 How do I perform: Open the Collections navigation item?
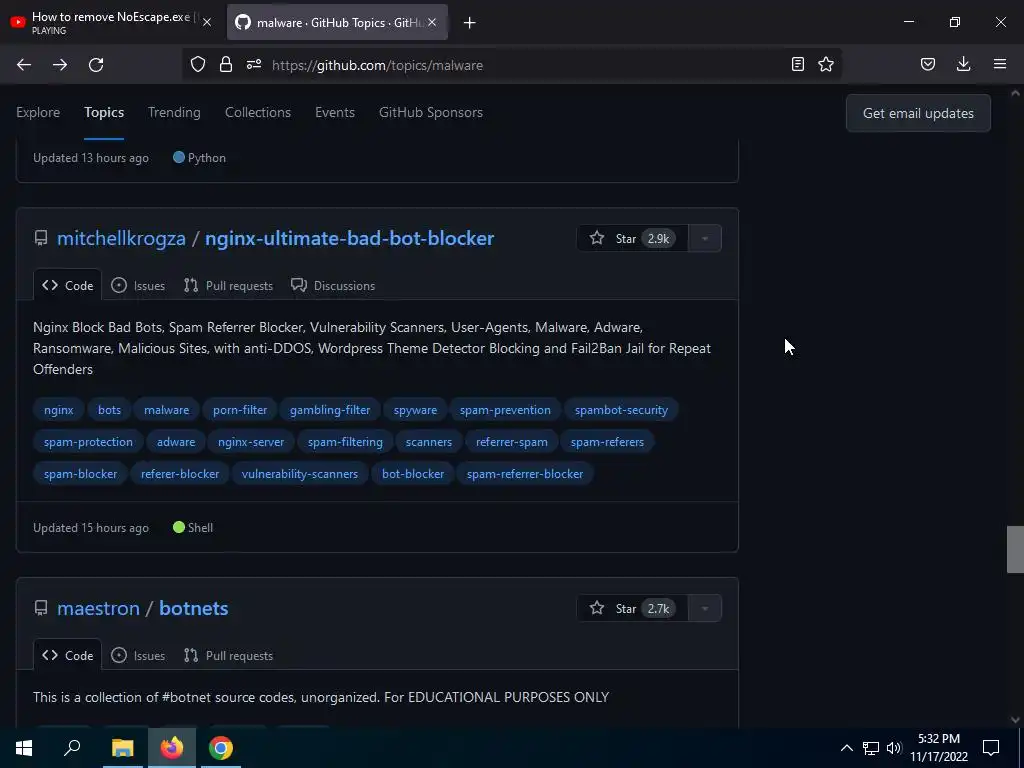pyautogui.click(x=258, y=112)
